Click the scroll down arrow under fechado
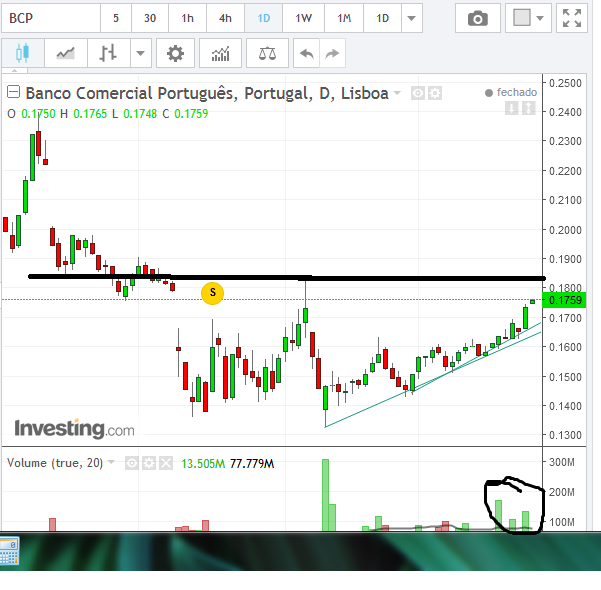Screen dimensions: 601x590 coord(511,108)
